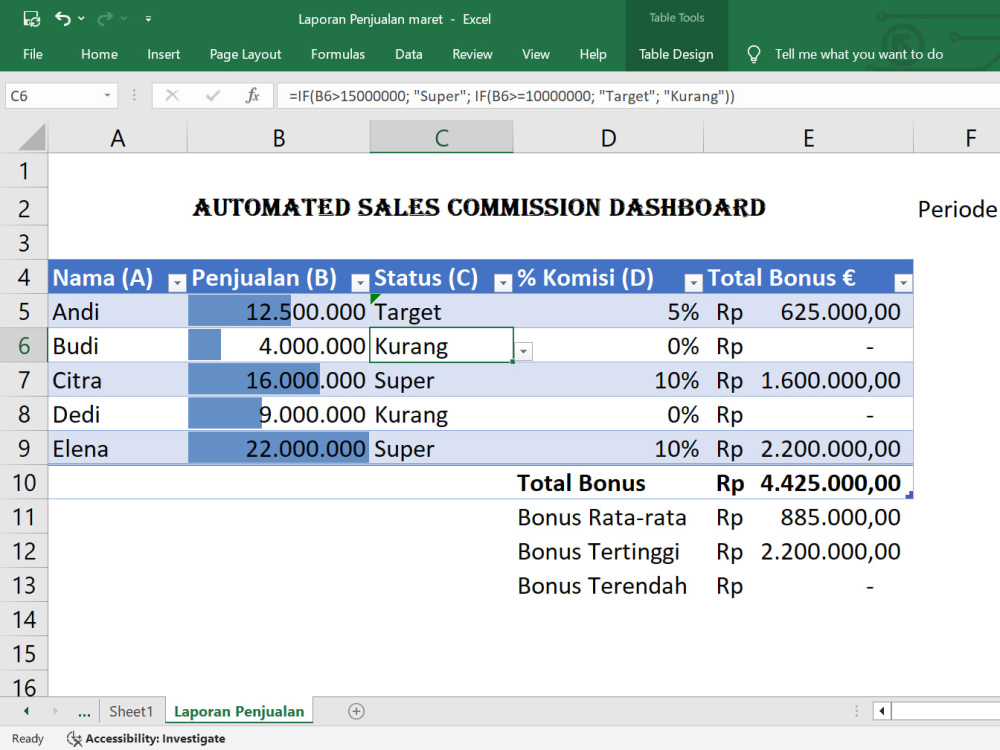Click the Tell me lightbulb icon
The width and height of the screenshot is (1000, 750).
tap(753, 54)
